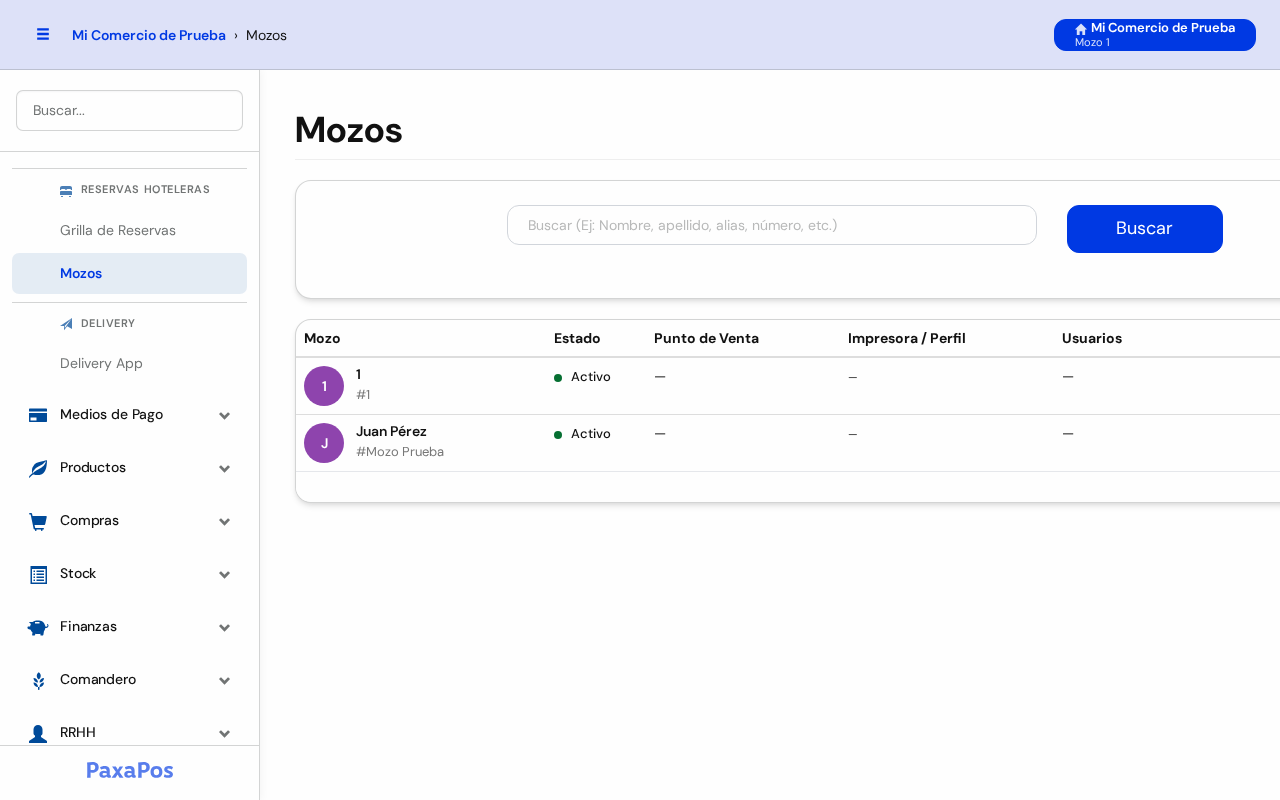Expand the Comandero chevron
The image size is (1280, 800).
click(225, 680)
